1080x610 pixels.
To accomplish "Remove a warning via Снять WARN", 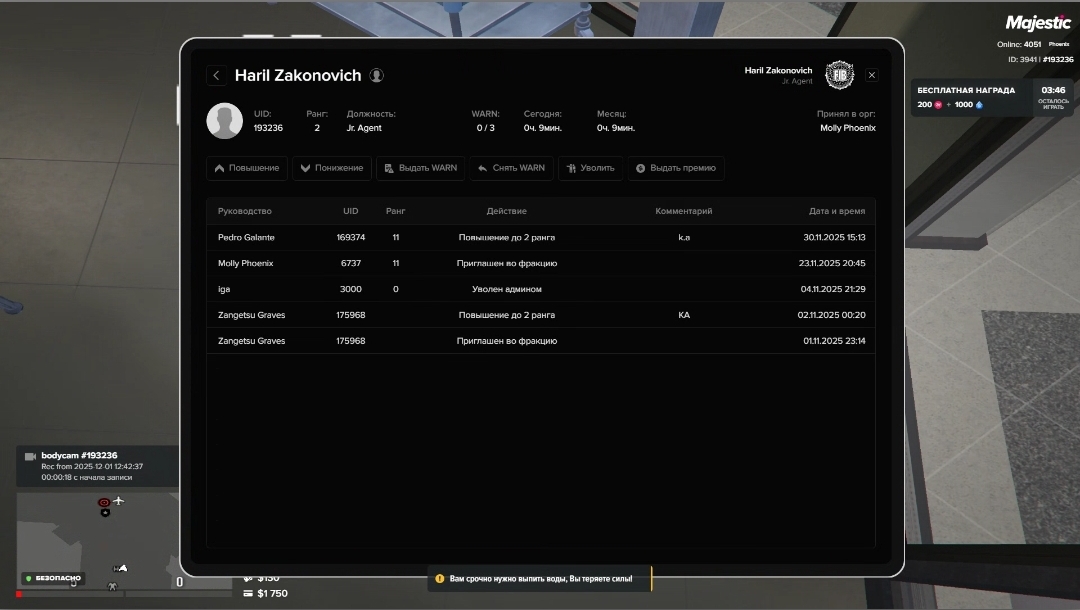I will [511, 168].
